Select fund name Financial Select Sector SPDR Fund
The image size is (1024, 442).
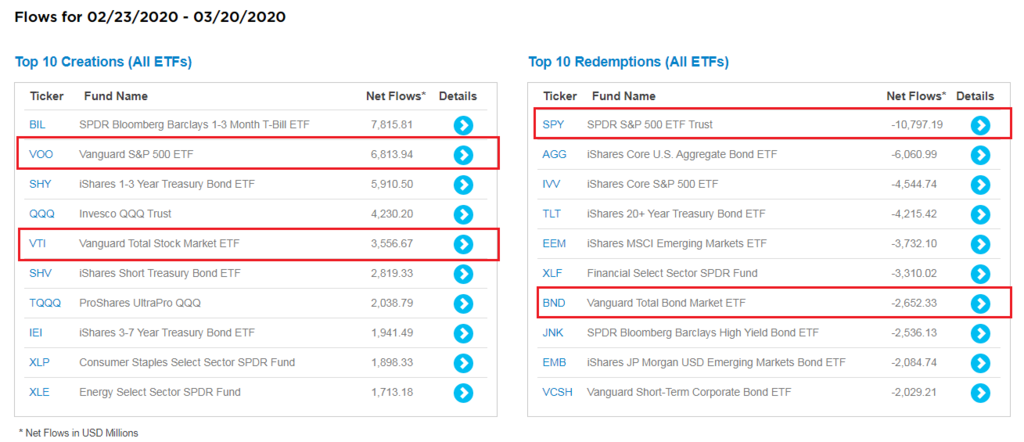click(672, 273)
